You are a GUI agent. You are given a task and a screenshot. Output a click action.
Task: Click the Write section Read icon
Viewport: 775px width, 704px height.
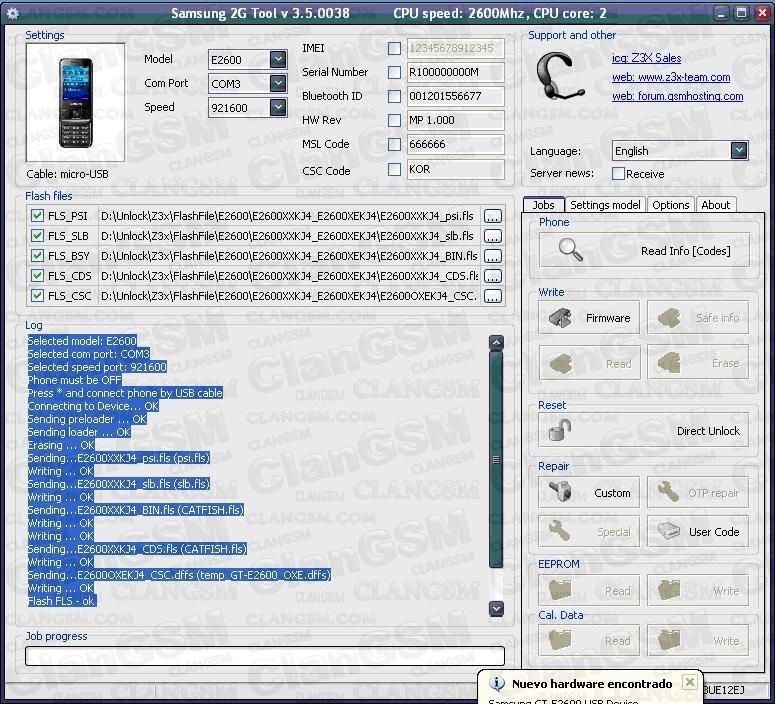point(560,363)
